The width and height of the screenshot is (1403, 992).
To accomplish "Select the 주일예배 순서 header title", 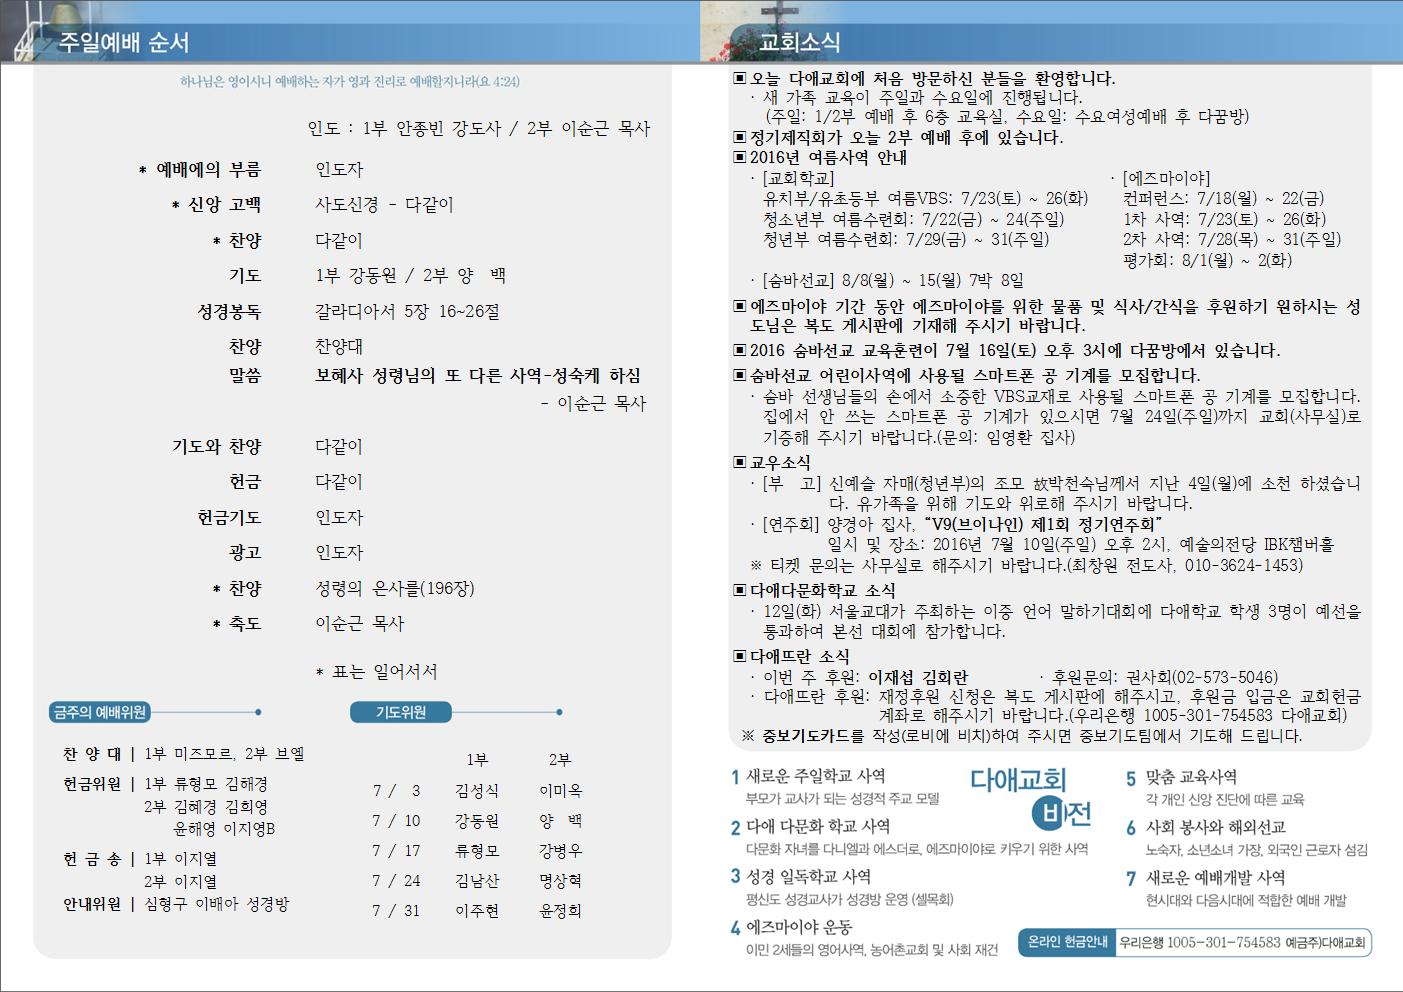I will (x=124, y=42).
